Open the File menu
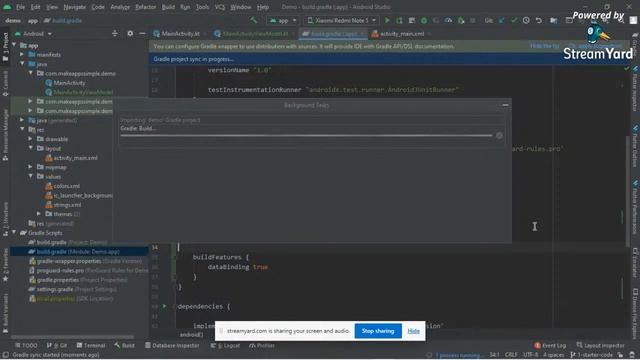This screenshot has height=360, width=640. click(x=20, y=7)
